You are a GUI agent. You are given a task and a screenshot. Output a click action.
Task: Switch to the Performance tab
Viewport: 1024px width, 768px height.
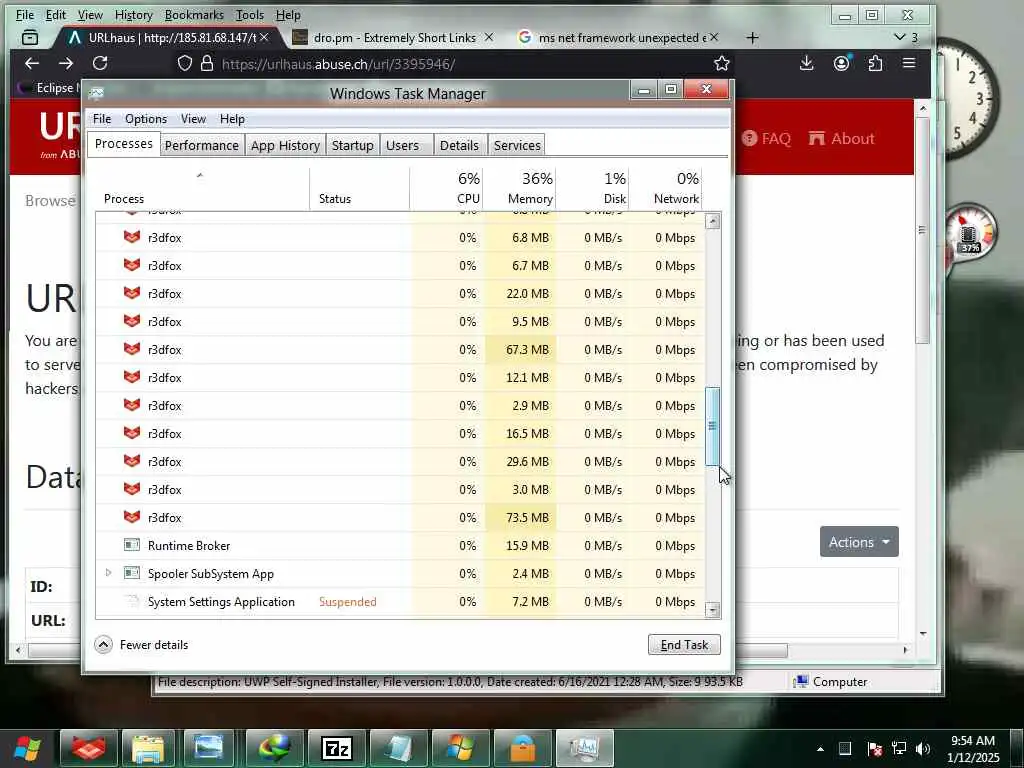[x=202, y=145]
